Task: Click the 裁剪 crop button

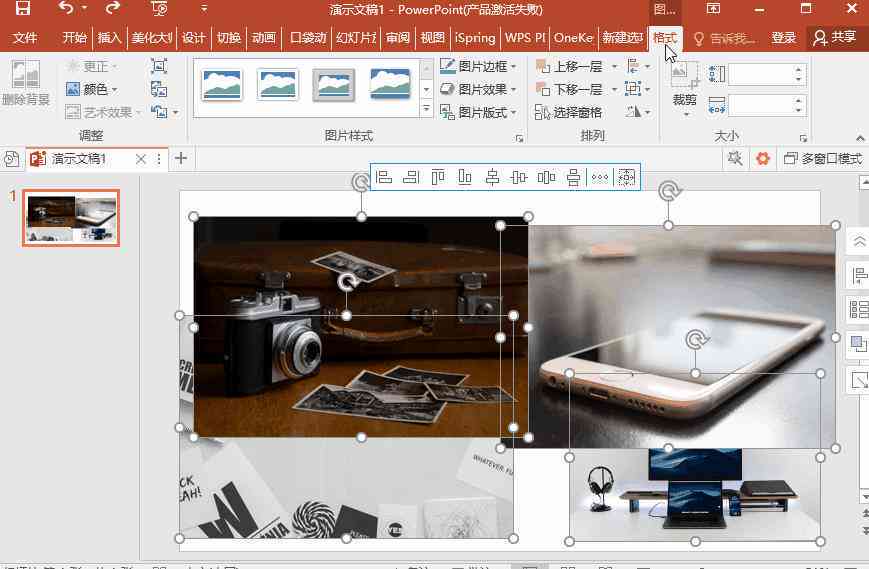Action: point(684,87)
